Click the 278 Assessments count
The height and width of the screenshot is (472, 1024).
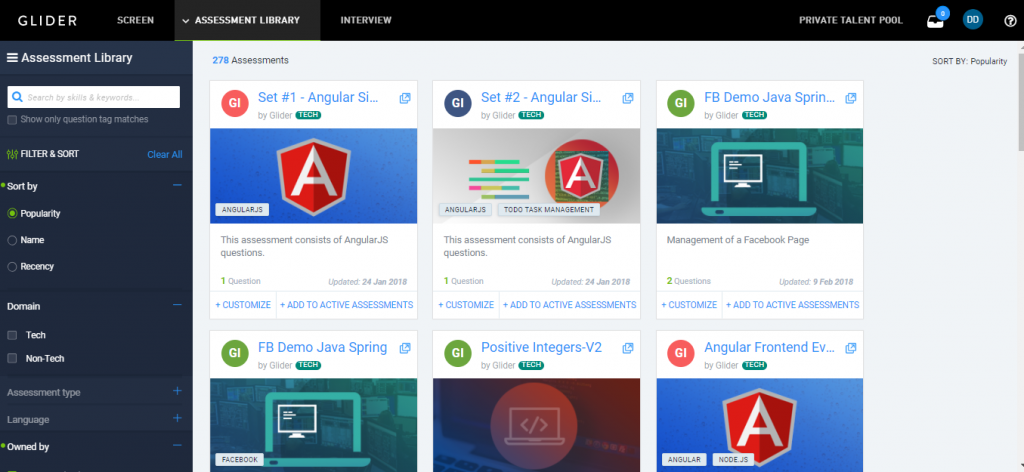click(x=250, y=60)
